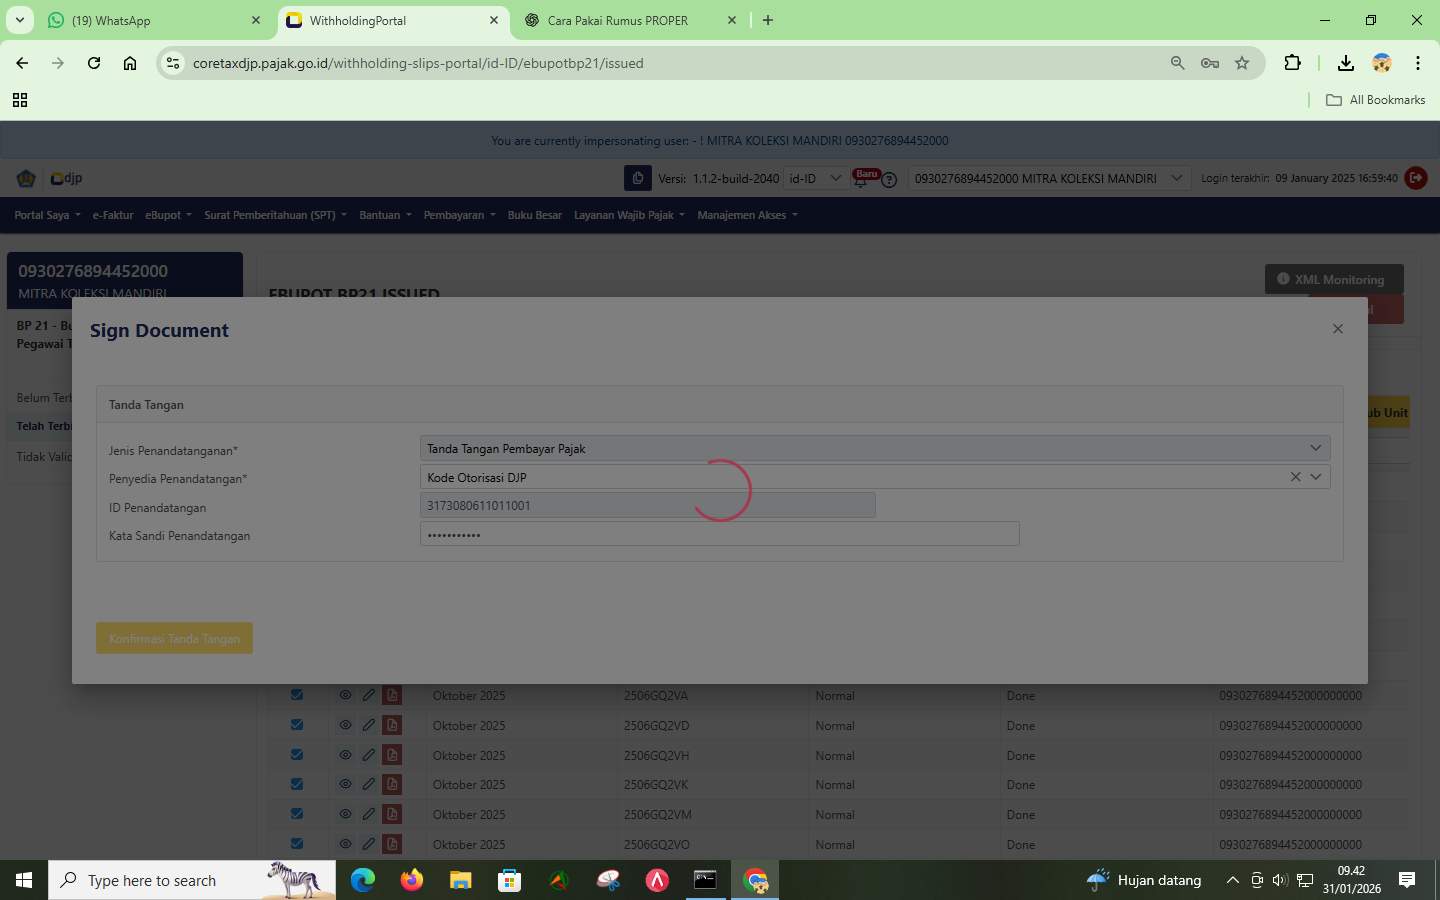This screenshot has width=1440, height=900.
Task: Click the XML Monitoring button
Action: tap(1332, 278)
